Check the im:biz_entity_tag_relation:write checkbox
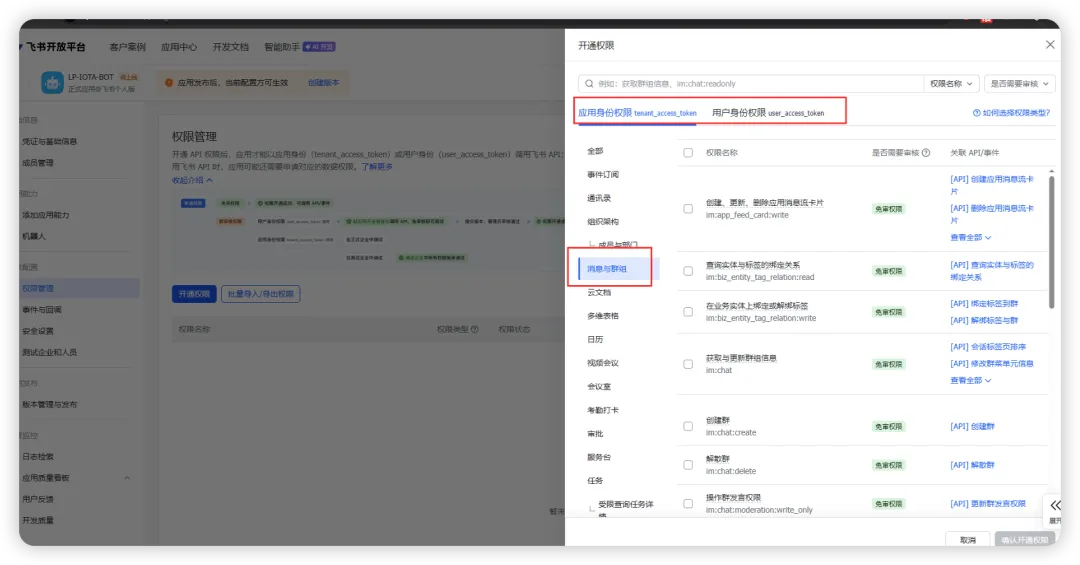 click(688, 312)
